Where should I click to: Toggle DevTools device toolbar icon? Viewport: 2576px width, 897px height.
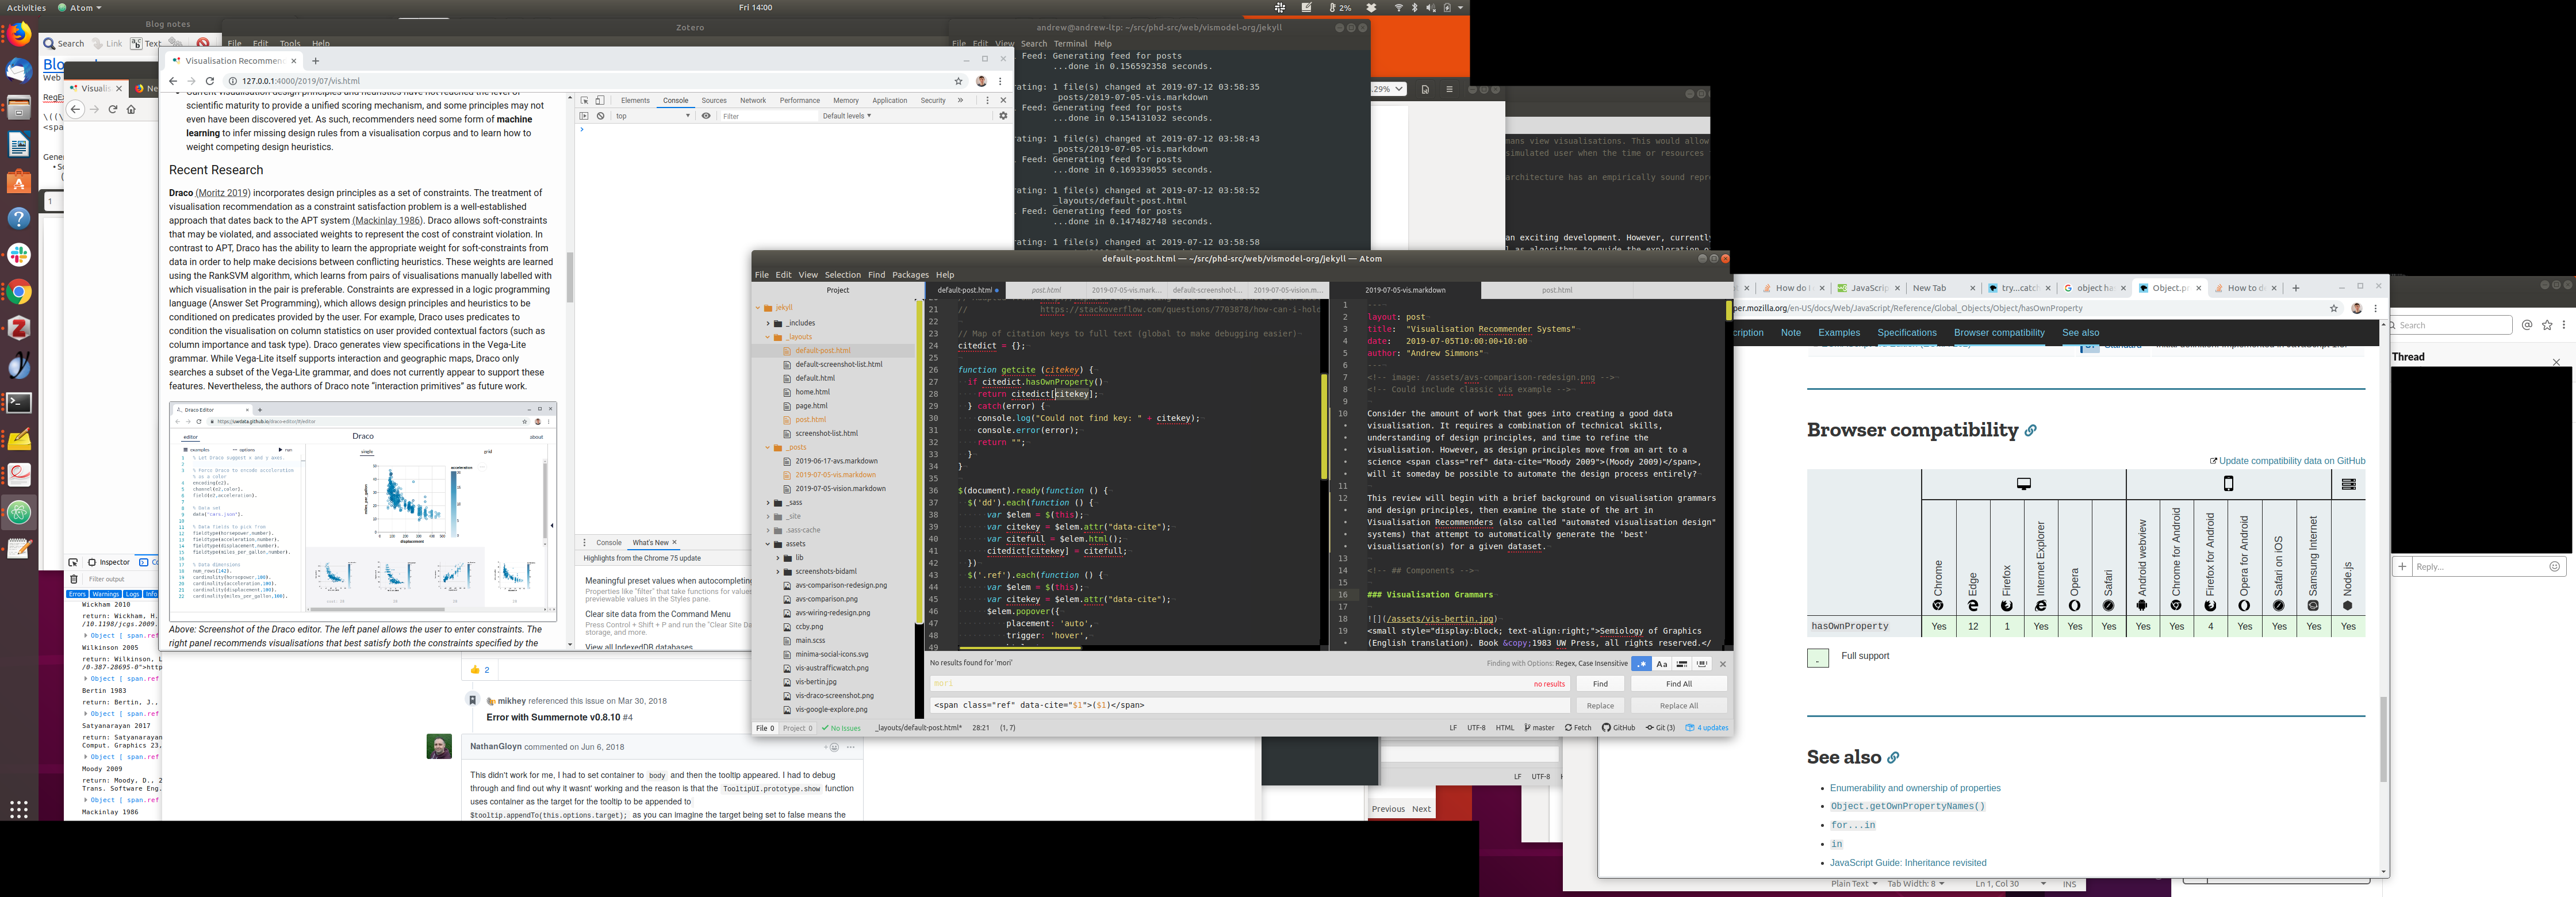pyautogui.click(x=600, y=100)
